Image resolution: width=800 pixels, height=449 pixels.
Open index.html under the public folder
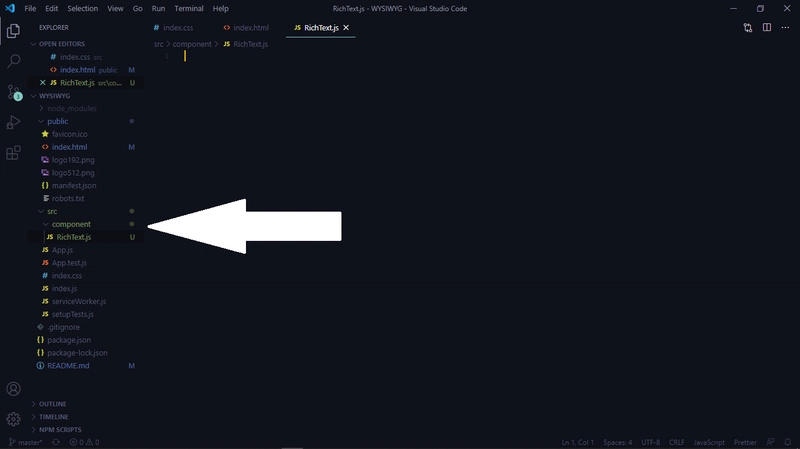click(69, 147)
